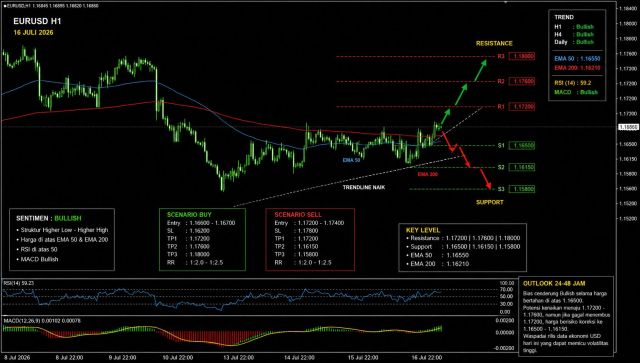Viewport: 640px width, 363px height.
Task: Click the MACD(12,26,9) indicator label
Action: pos(42,321)
